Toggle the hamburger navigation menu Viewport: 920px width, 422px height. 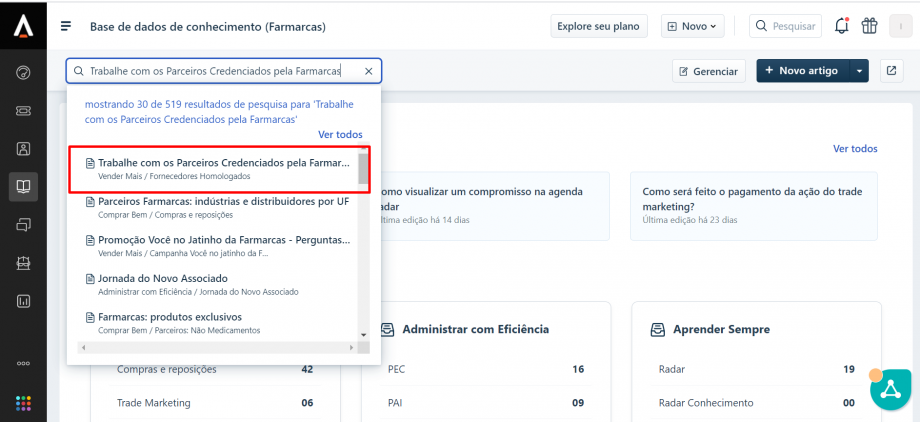[66, 26]
